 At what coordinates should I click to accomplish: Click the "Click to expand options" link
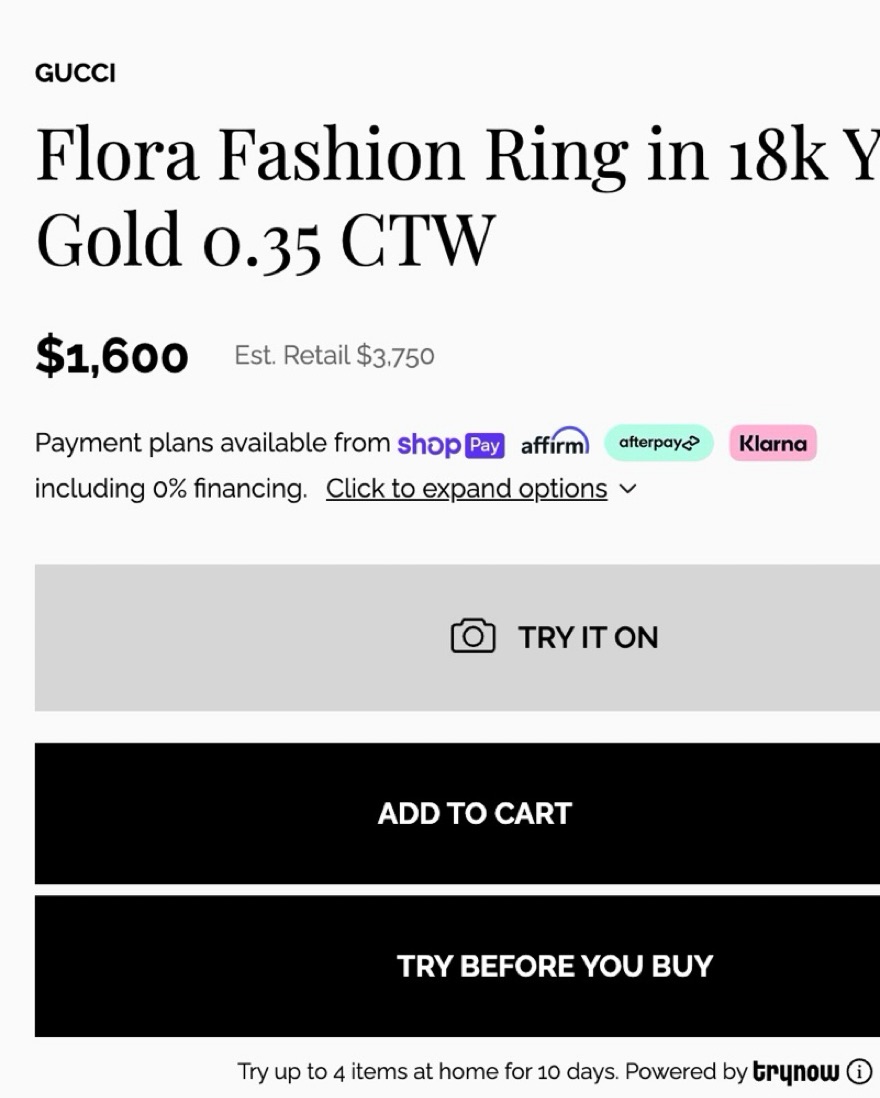tap(466, 489)
